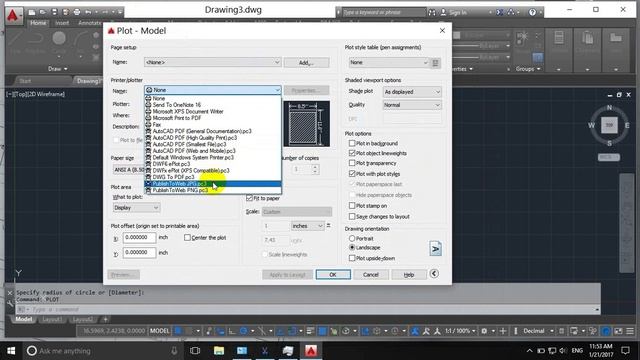Open the 1:1 / 100% annotation scale dropdown
This screenshot has height=360, width=640.
(460, 331)
